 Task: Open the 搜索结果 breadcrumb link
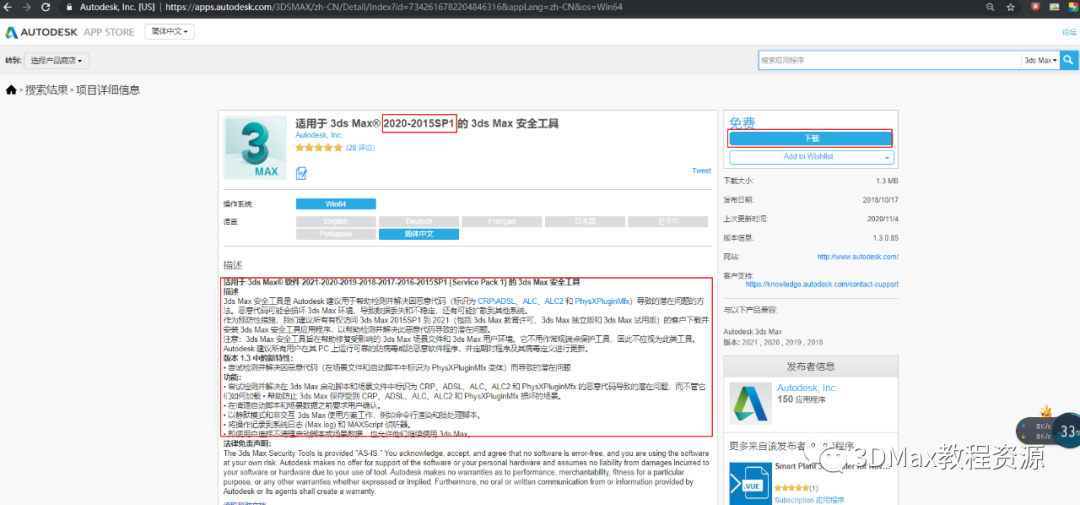(47, 90)
